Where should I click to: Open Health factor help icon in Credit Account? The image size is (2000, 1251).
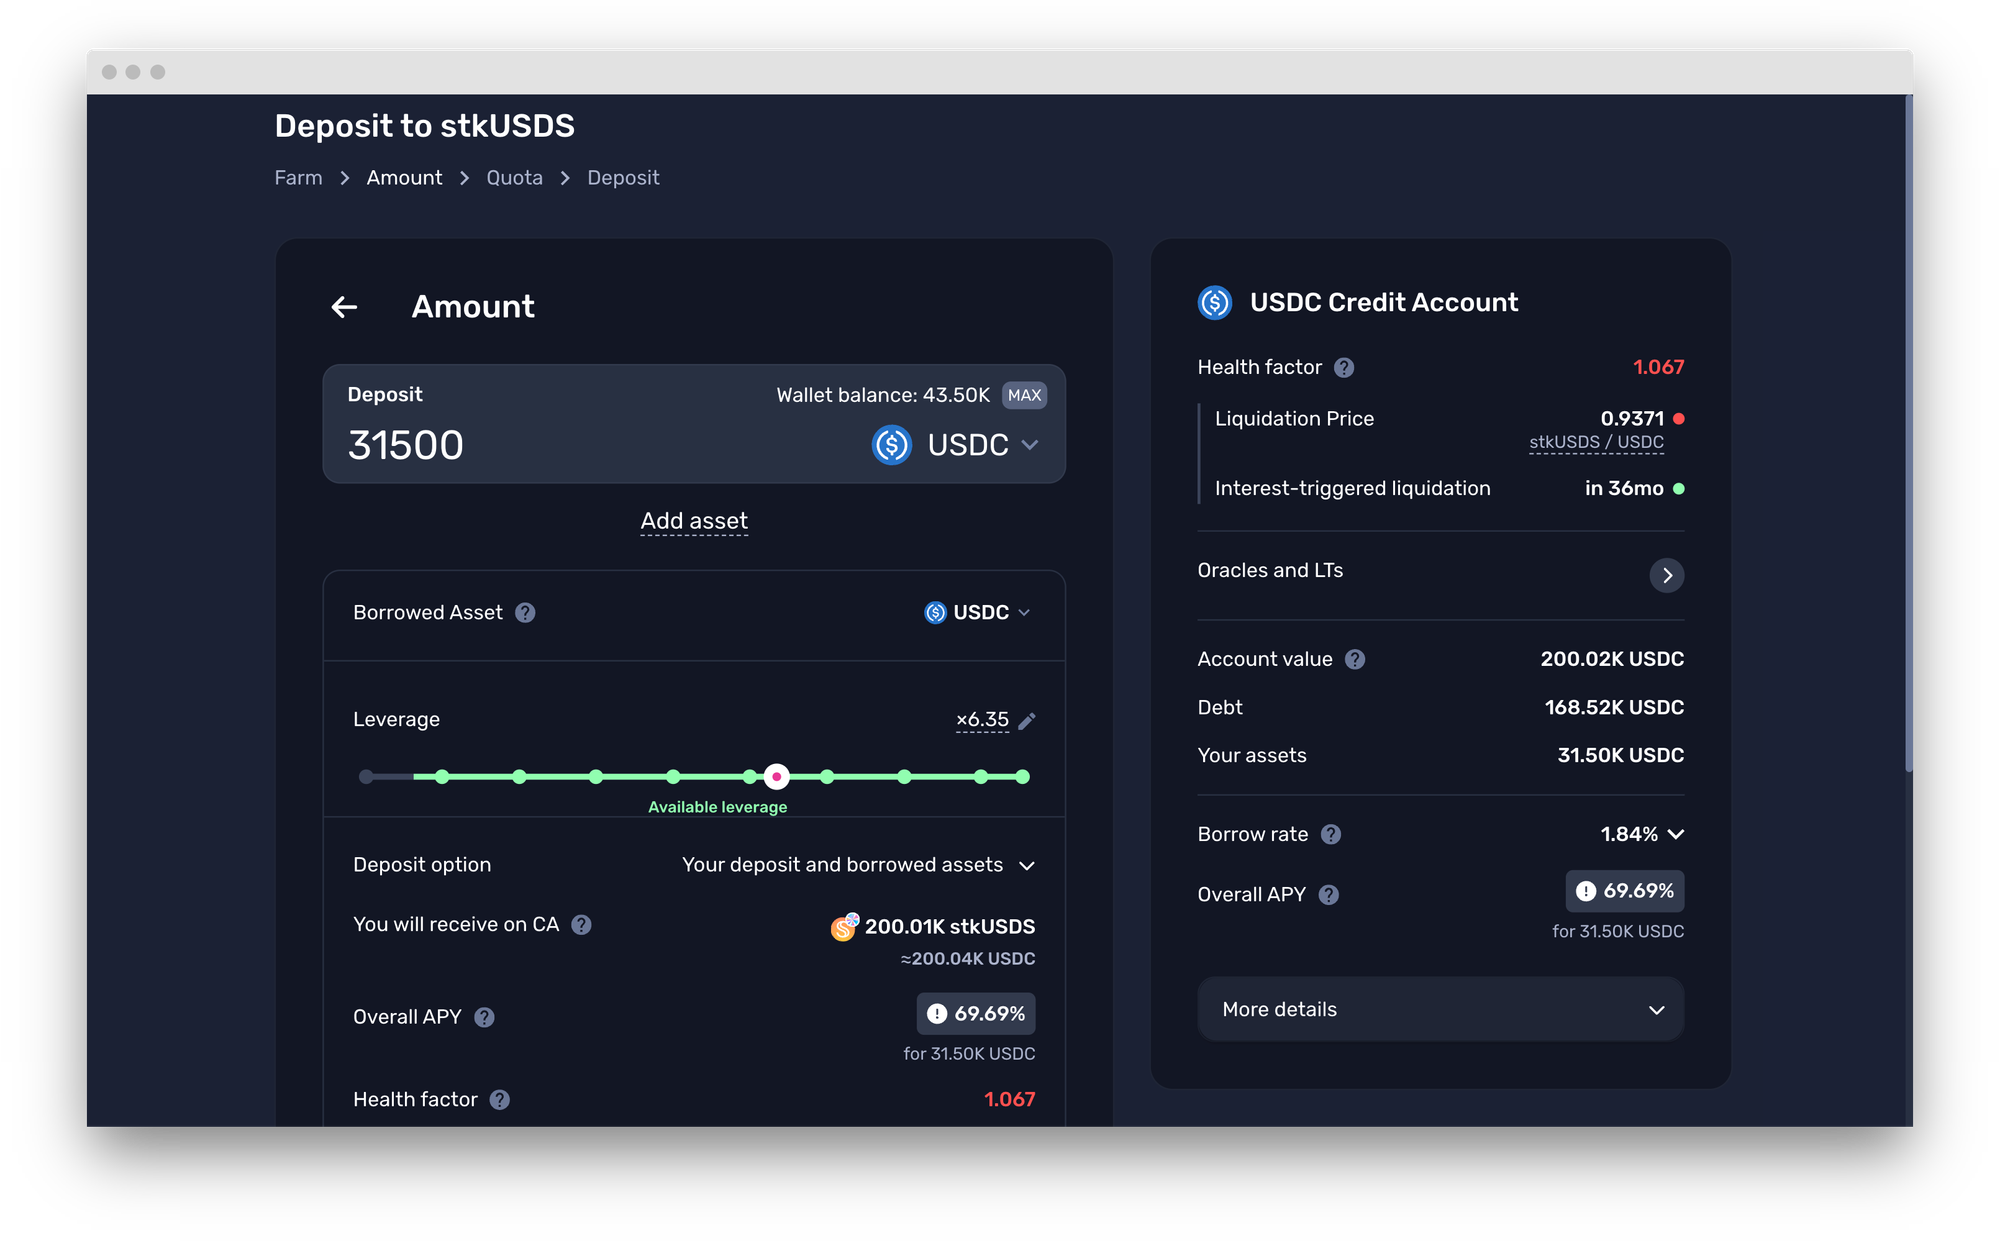1344,368
